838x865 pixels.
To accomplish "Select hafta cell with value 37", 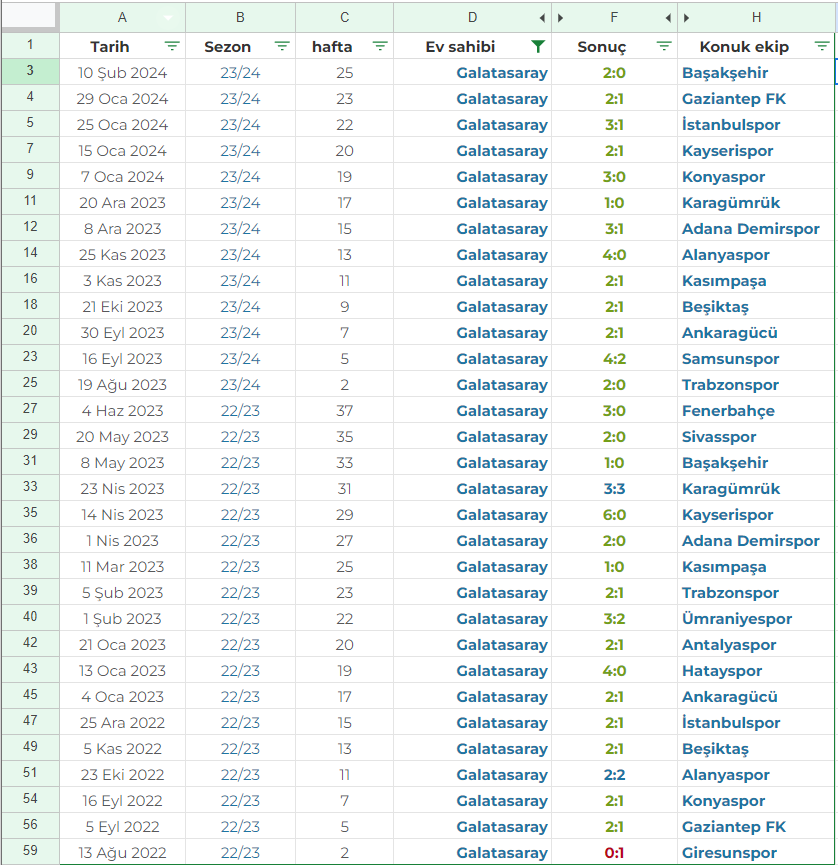I will coord(344,410).
